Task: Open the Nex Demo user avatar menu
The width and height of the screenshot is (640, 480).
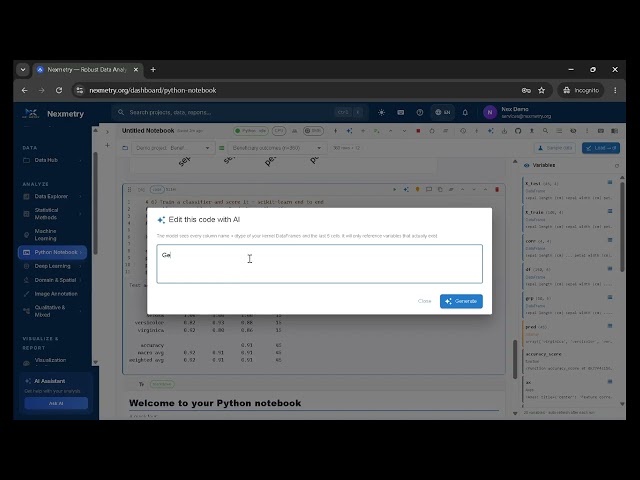Action: point(490,112)
